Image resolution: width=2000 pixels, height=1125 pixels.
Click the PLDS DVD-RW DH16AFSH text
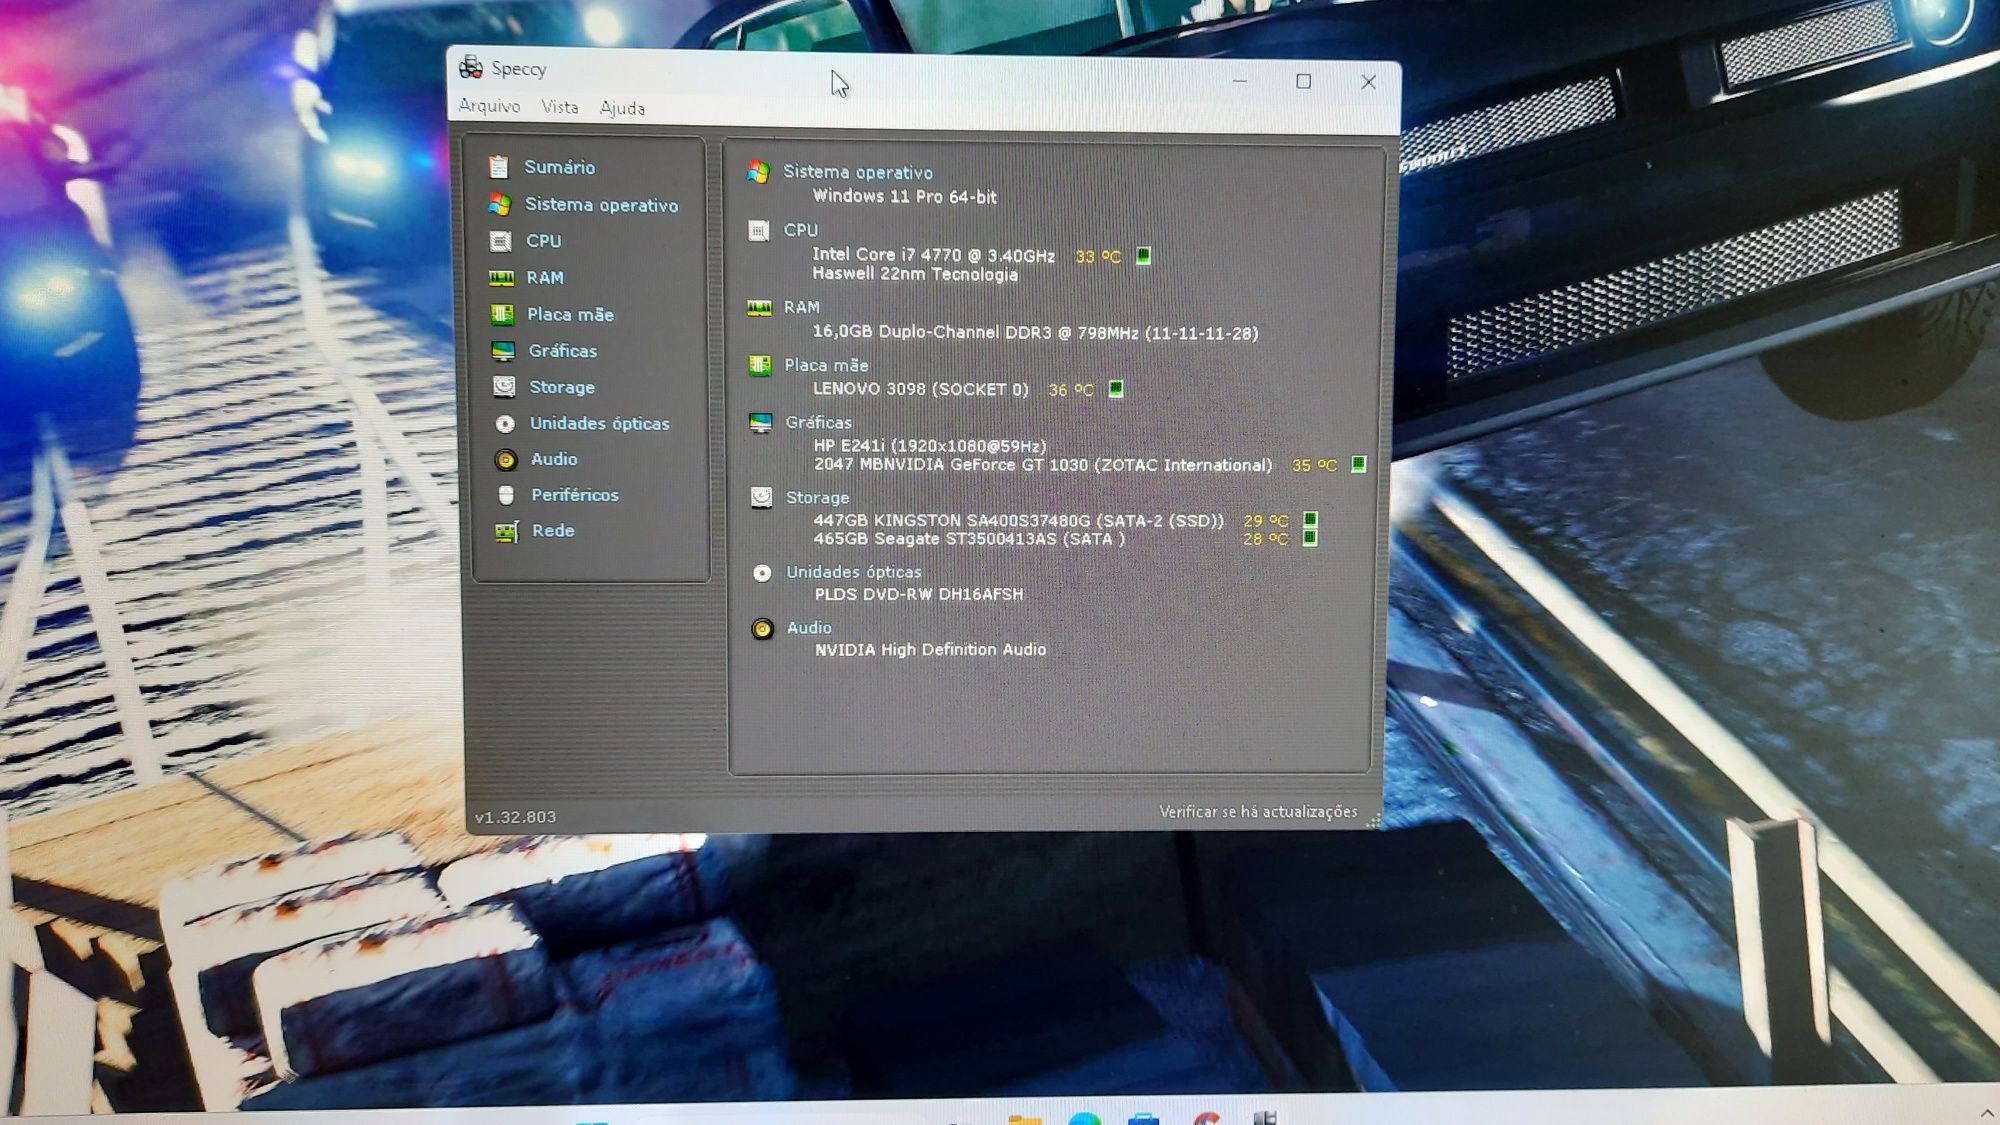pos(919,594)
